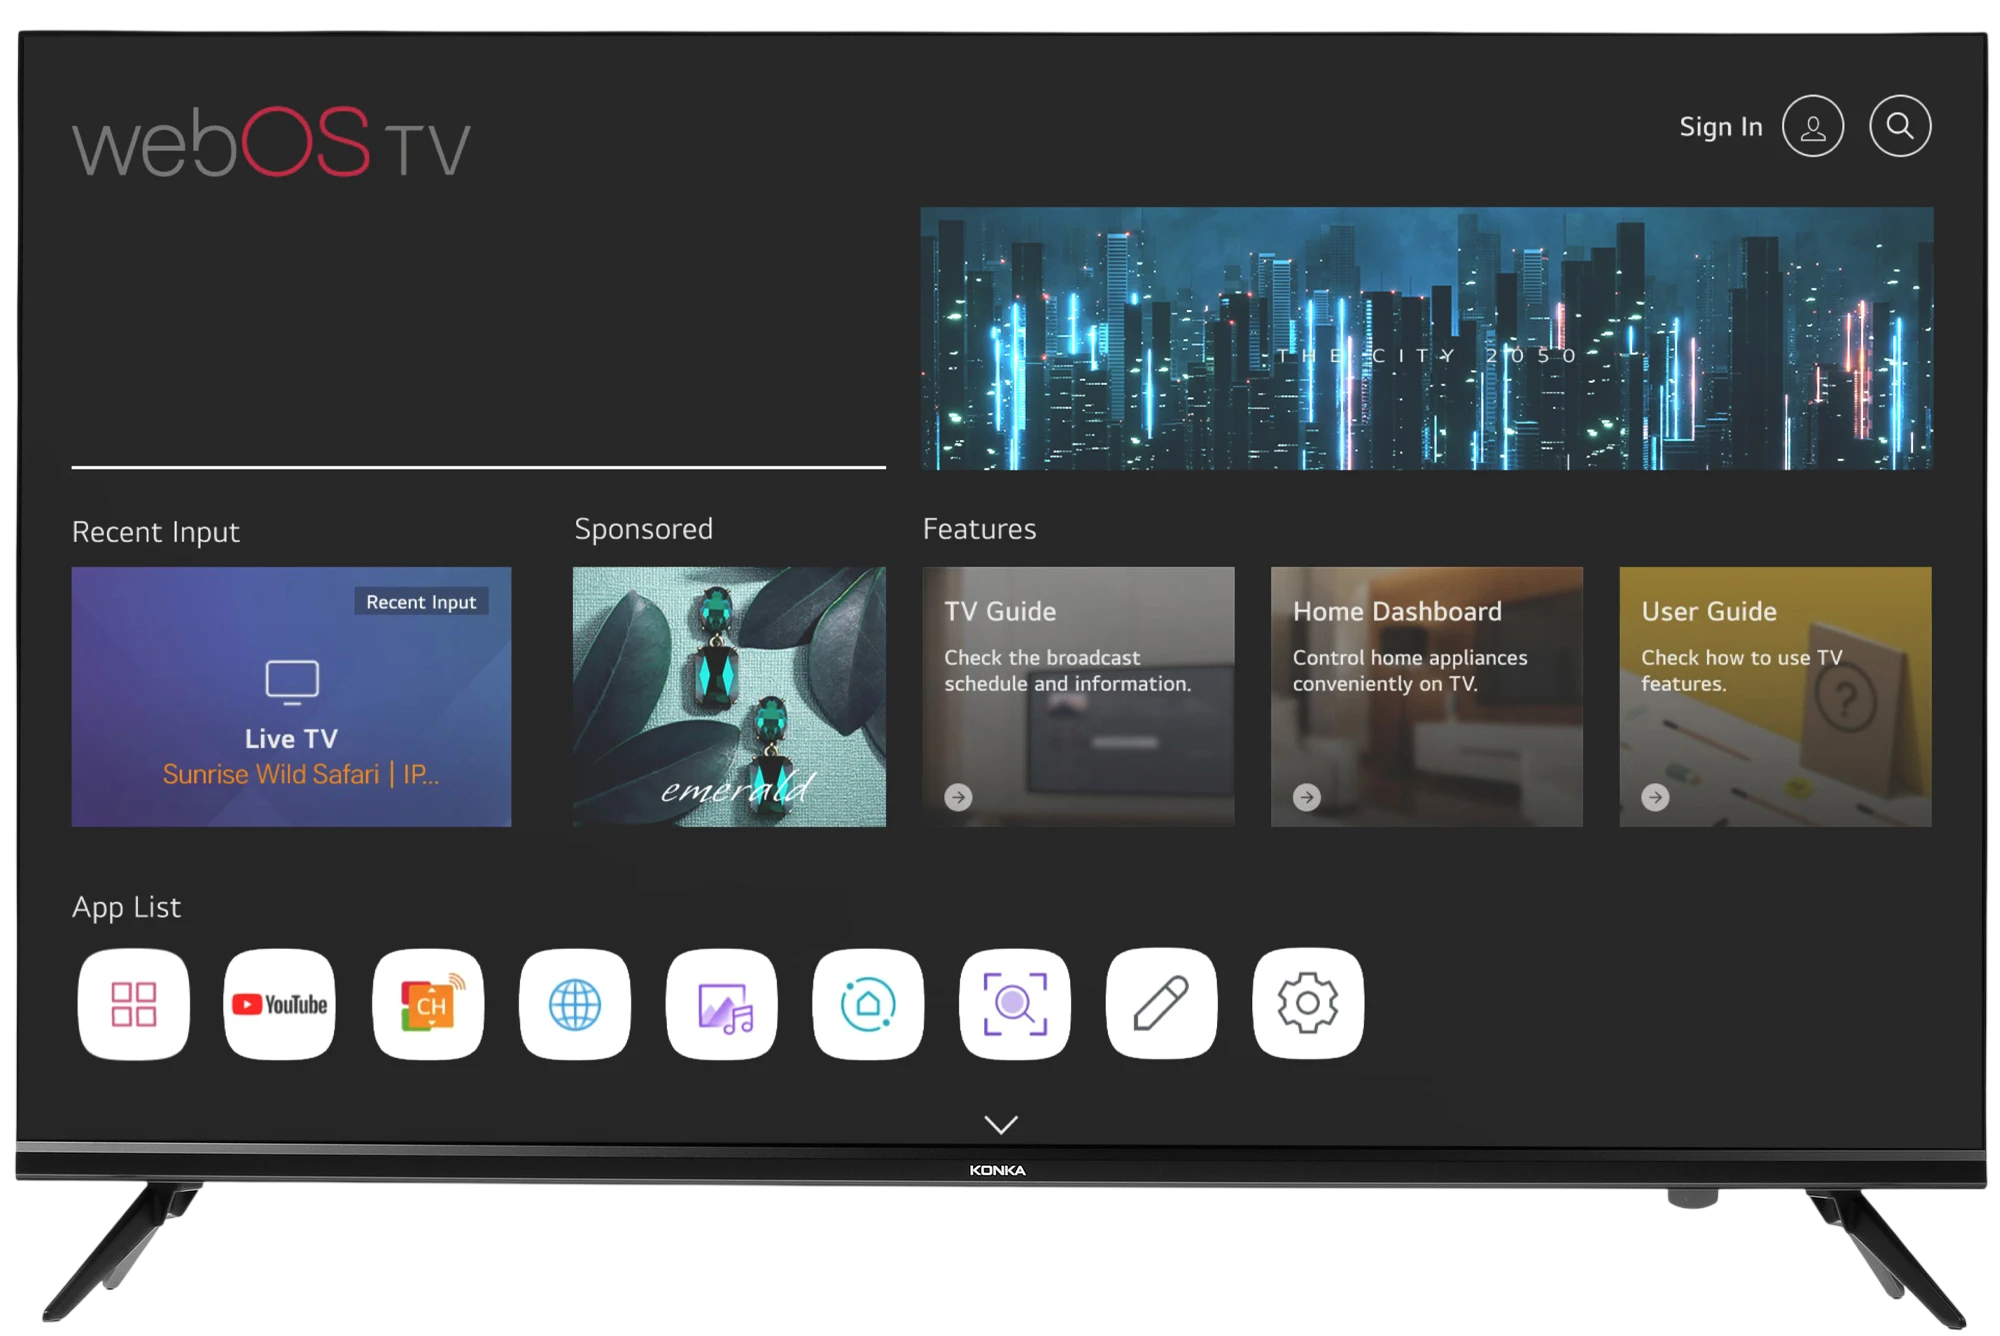The width and height of the screenshot is (2000, 1336).
Task: Open the pencil edit app list icon
Action: tap(1162, 1004)
